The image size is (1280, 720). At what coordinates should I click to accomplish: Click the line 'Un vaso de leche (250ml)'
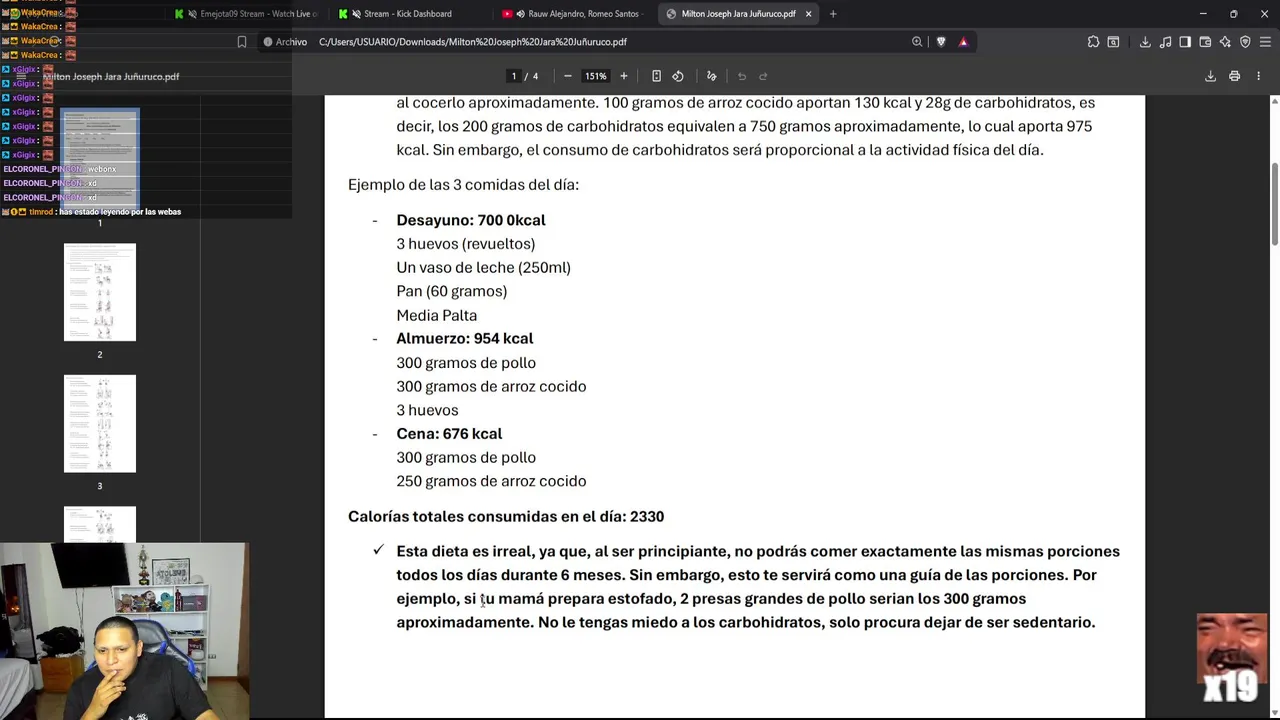(483, 267)
